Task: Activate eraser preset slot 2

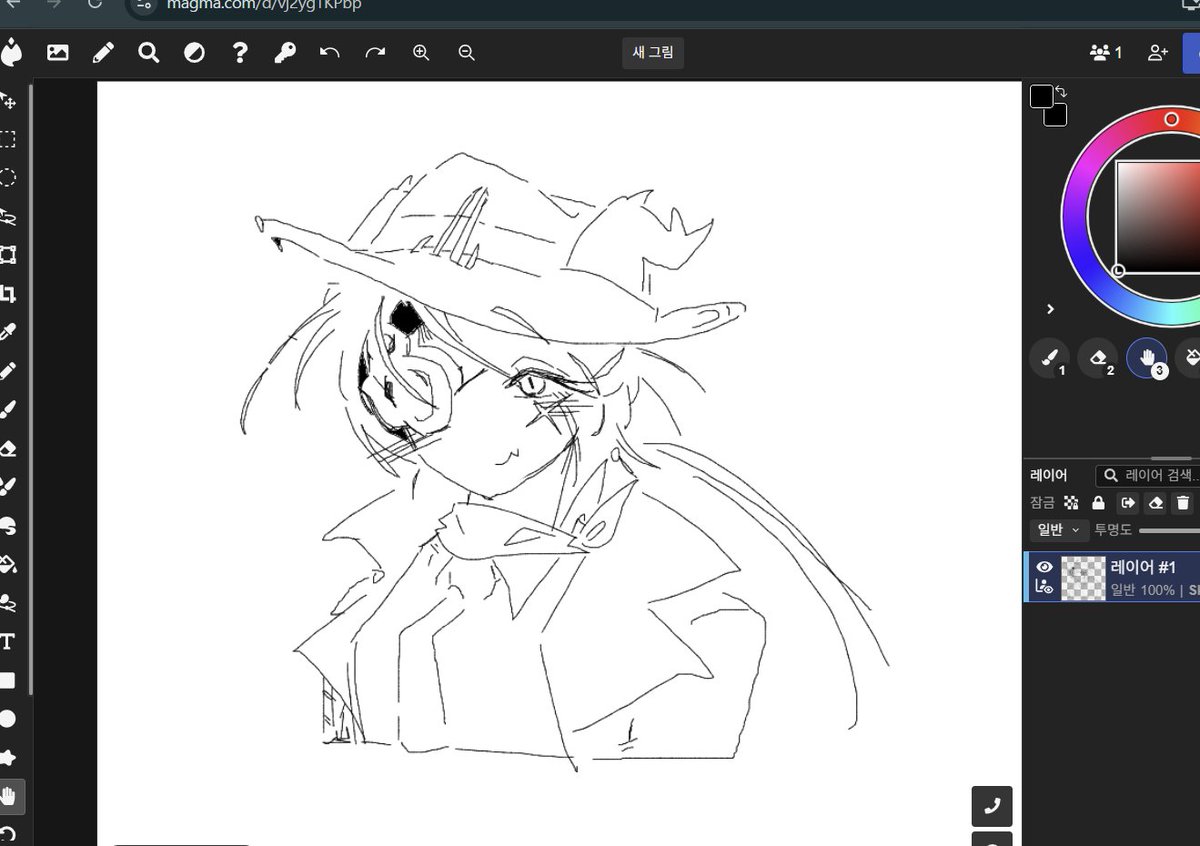Action: tap(1098, 358)
